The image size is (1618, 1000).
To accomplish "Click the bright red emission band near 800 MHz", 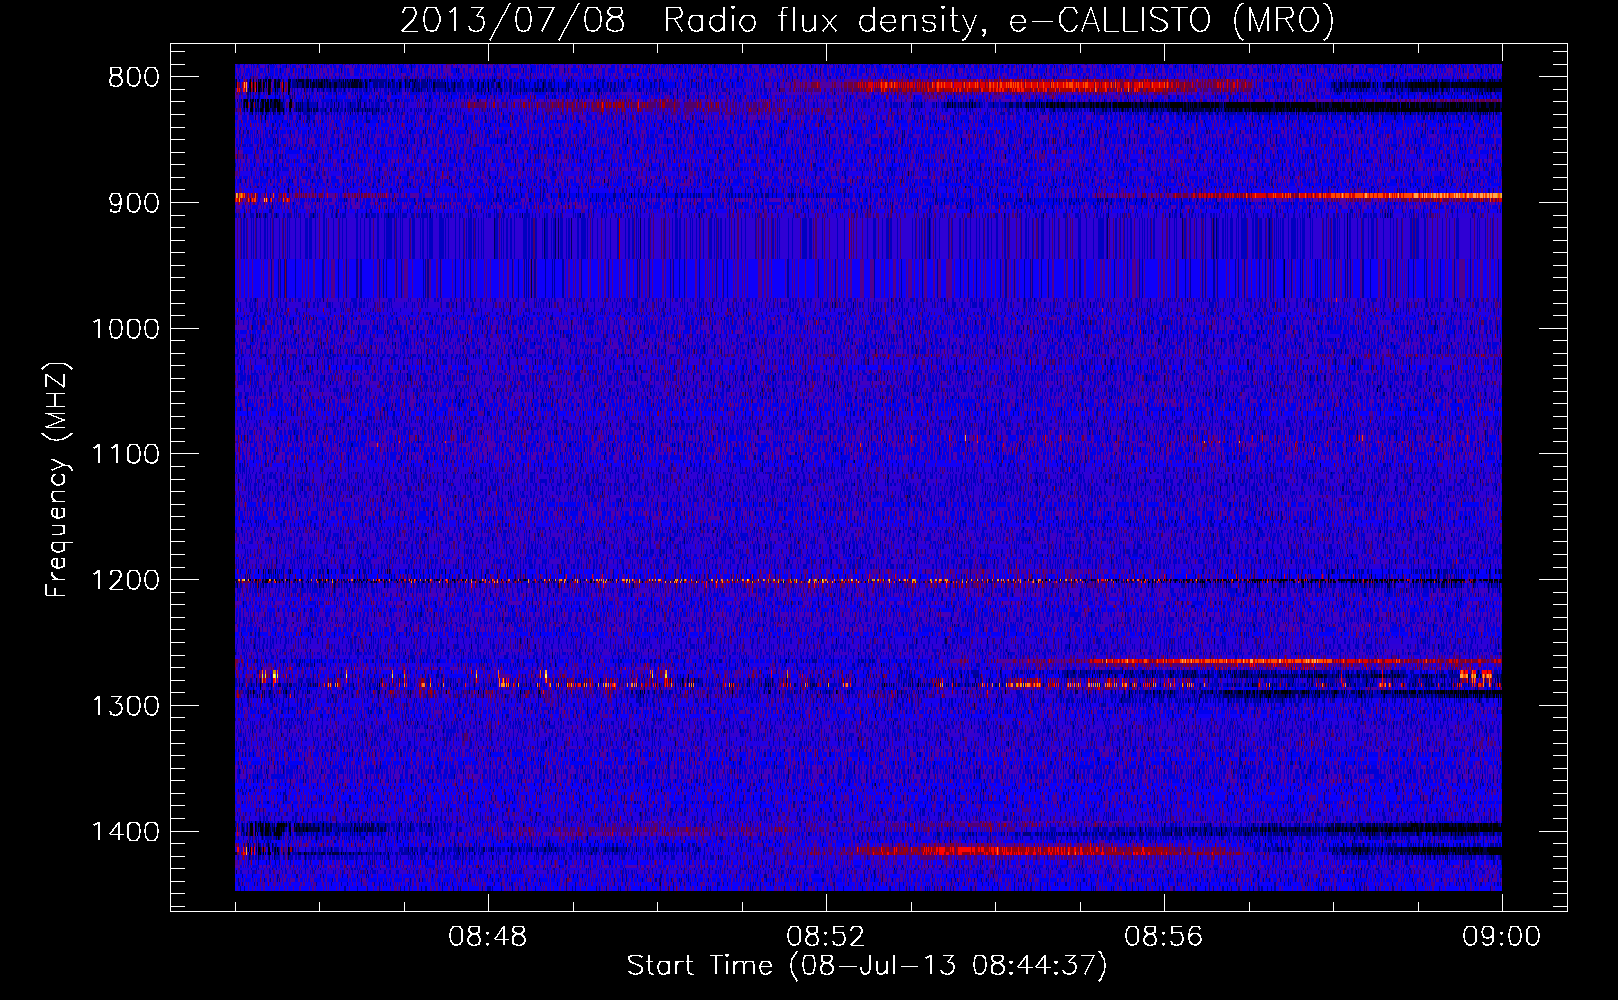I will coord(1020,86).
